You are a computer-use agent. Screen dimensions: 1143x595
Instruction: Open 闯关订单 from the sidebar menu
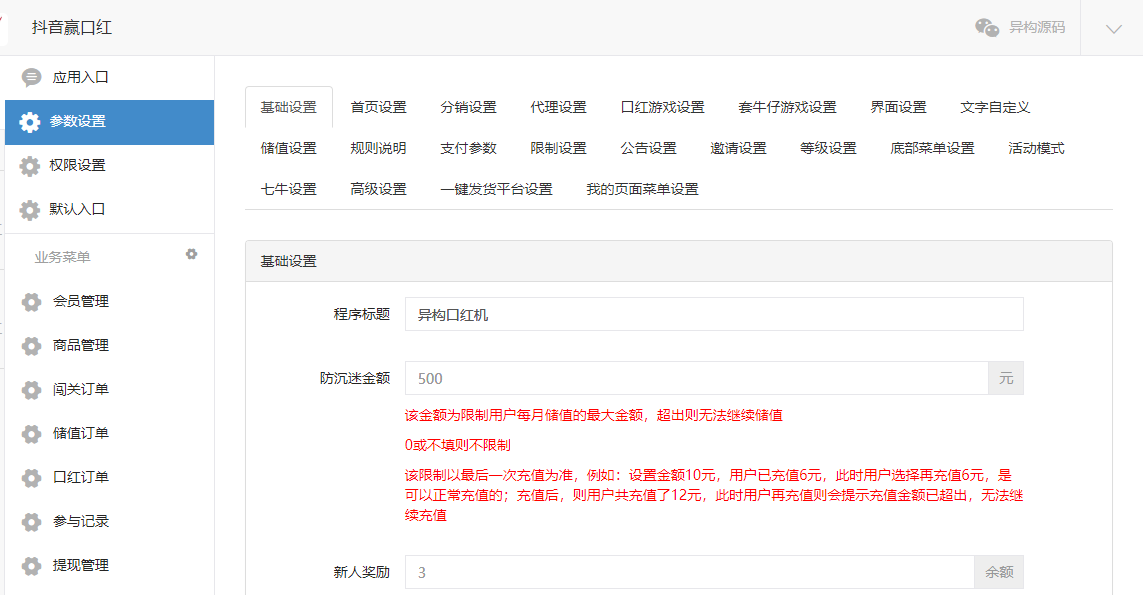[29, 389]
